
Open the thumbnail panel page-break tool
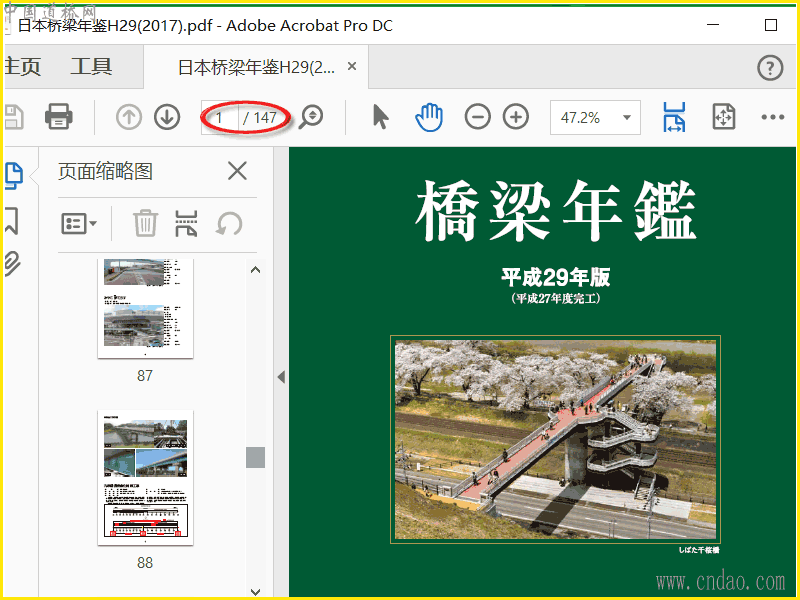(186, 223)
